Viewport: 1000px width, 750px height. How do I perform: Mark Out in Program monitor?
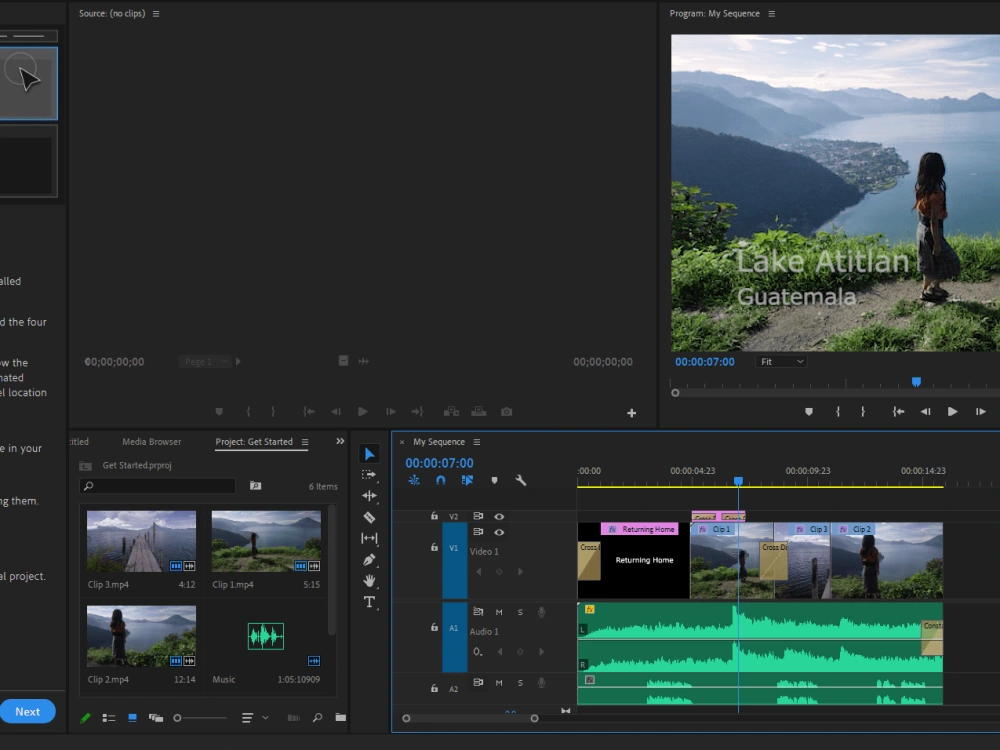(863, 412)
